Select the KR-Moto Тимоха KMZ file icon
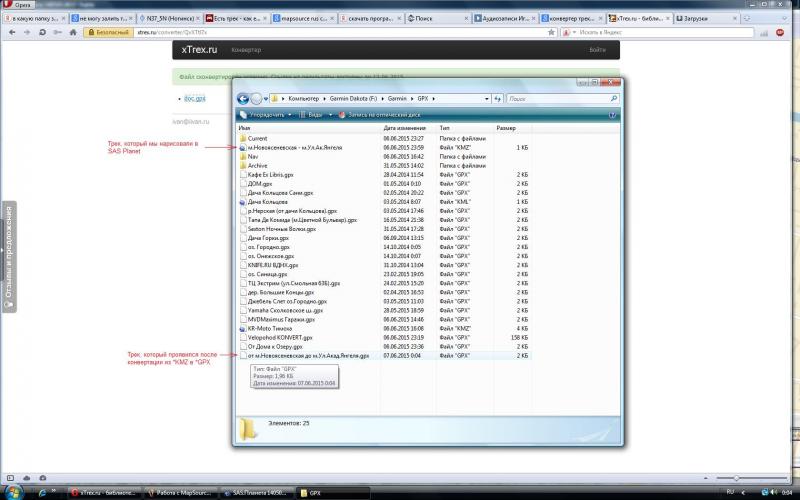 [x=243, y=328]
